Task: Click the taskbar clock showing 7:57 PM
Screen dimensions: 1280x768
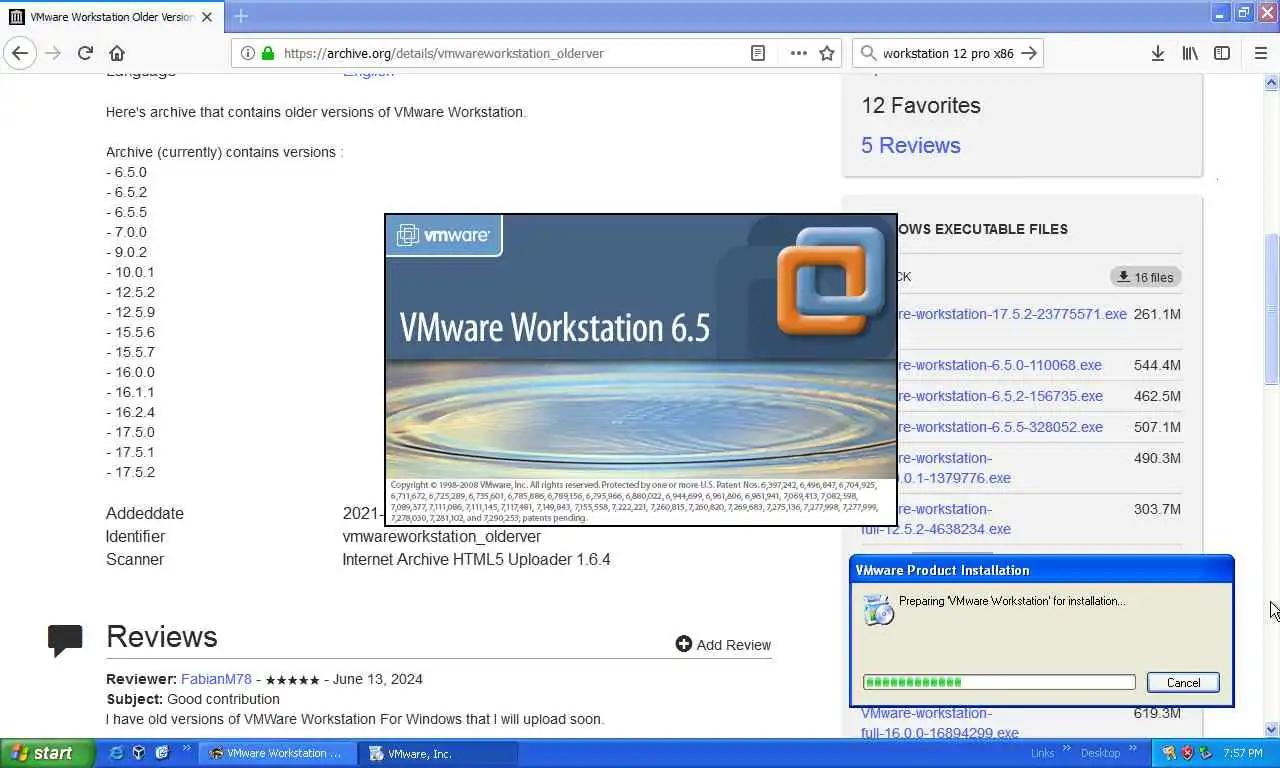Action: click(1245, 753)
